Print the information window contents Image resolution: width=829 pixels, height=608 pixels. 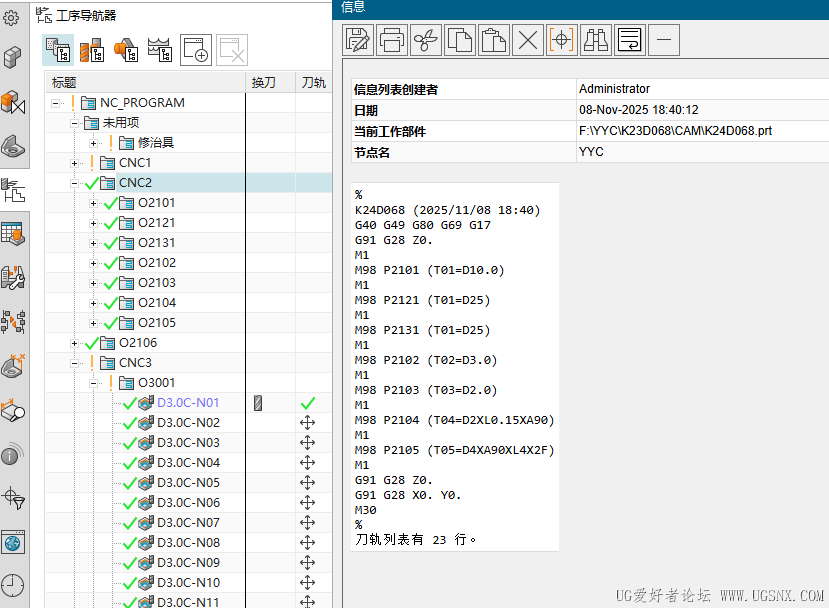coord(391,40)
